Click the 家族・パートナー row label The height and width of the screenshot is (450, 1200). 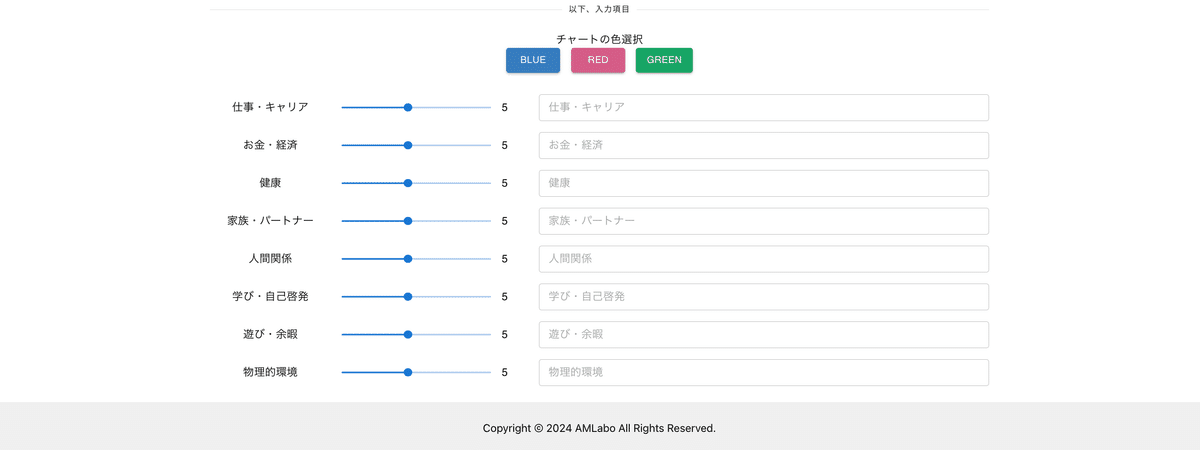click(270, 221)
